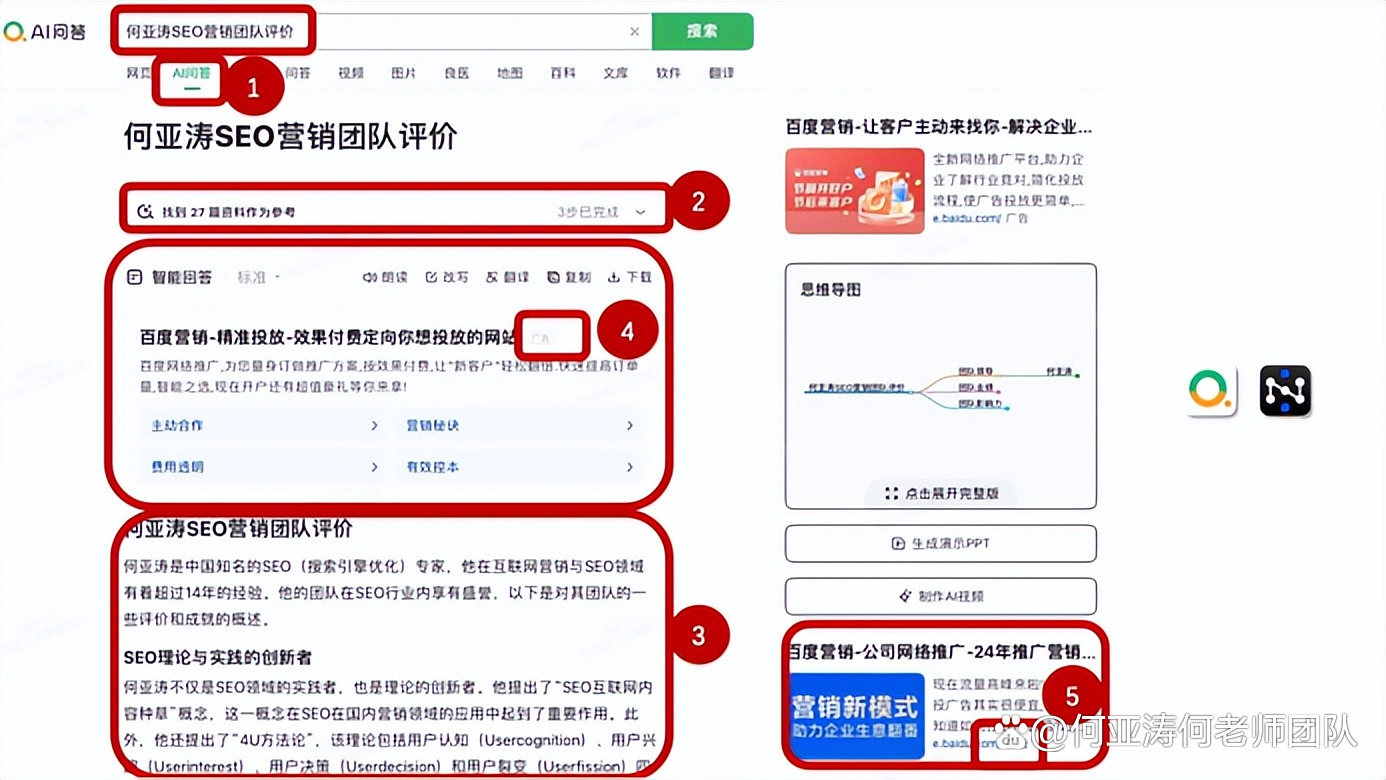Download the answer with 下载 icon
Viewport: 1386px width, 780px height.
[x=614, y=277]
